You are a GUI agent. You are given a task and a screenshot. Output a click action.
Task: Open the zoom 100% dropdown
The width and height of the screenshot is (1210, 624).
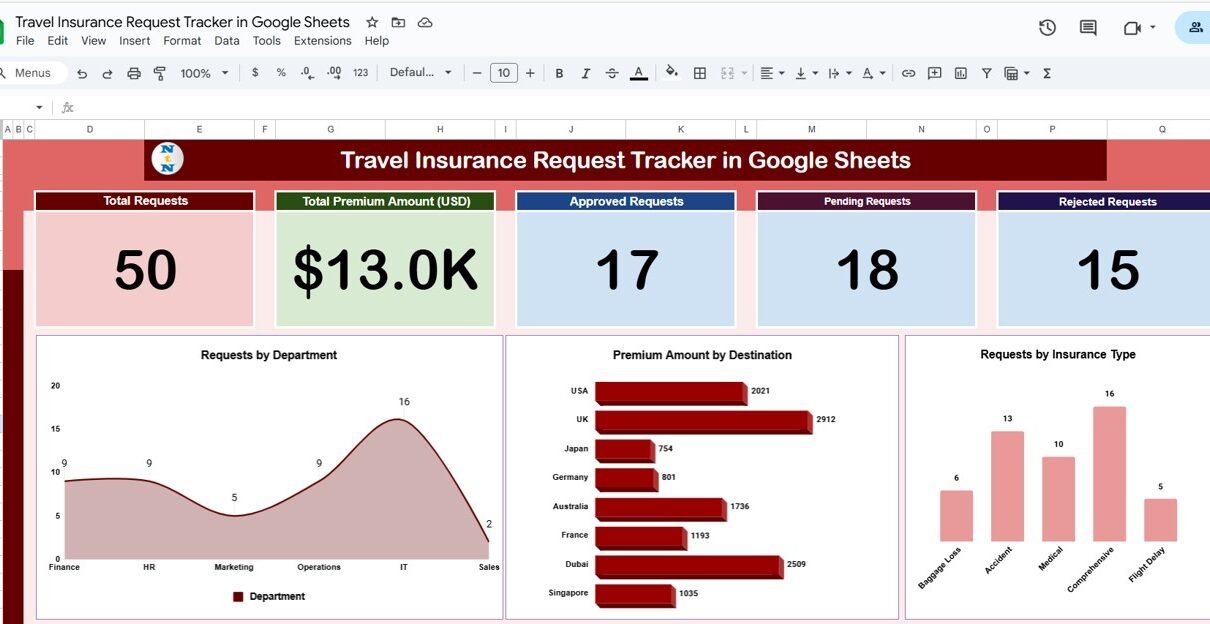204,73
